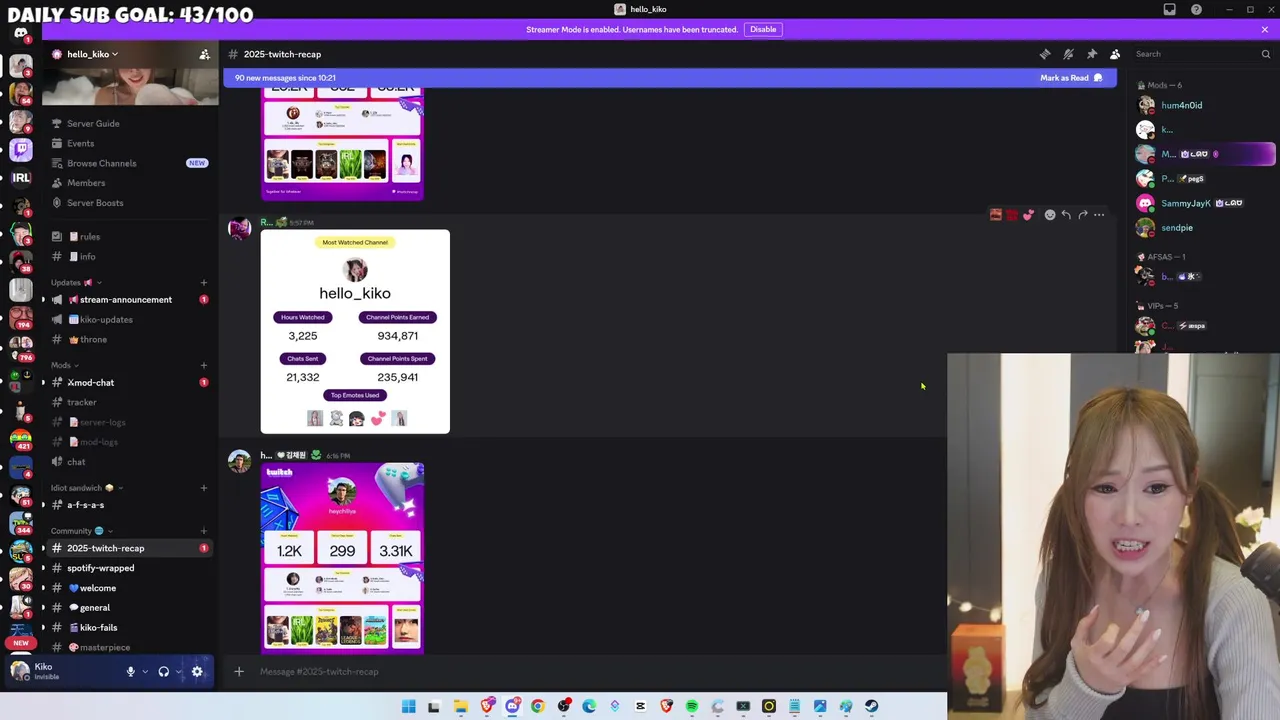Open the Discord inbox icon

click(1169, 9)
